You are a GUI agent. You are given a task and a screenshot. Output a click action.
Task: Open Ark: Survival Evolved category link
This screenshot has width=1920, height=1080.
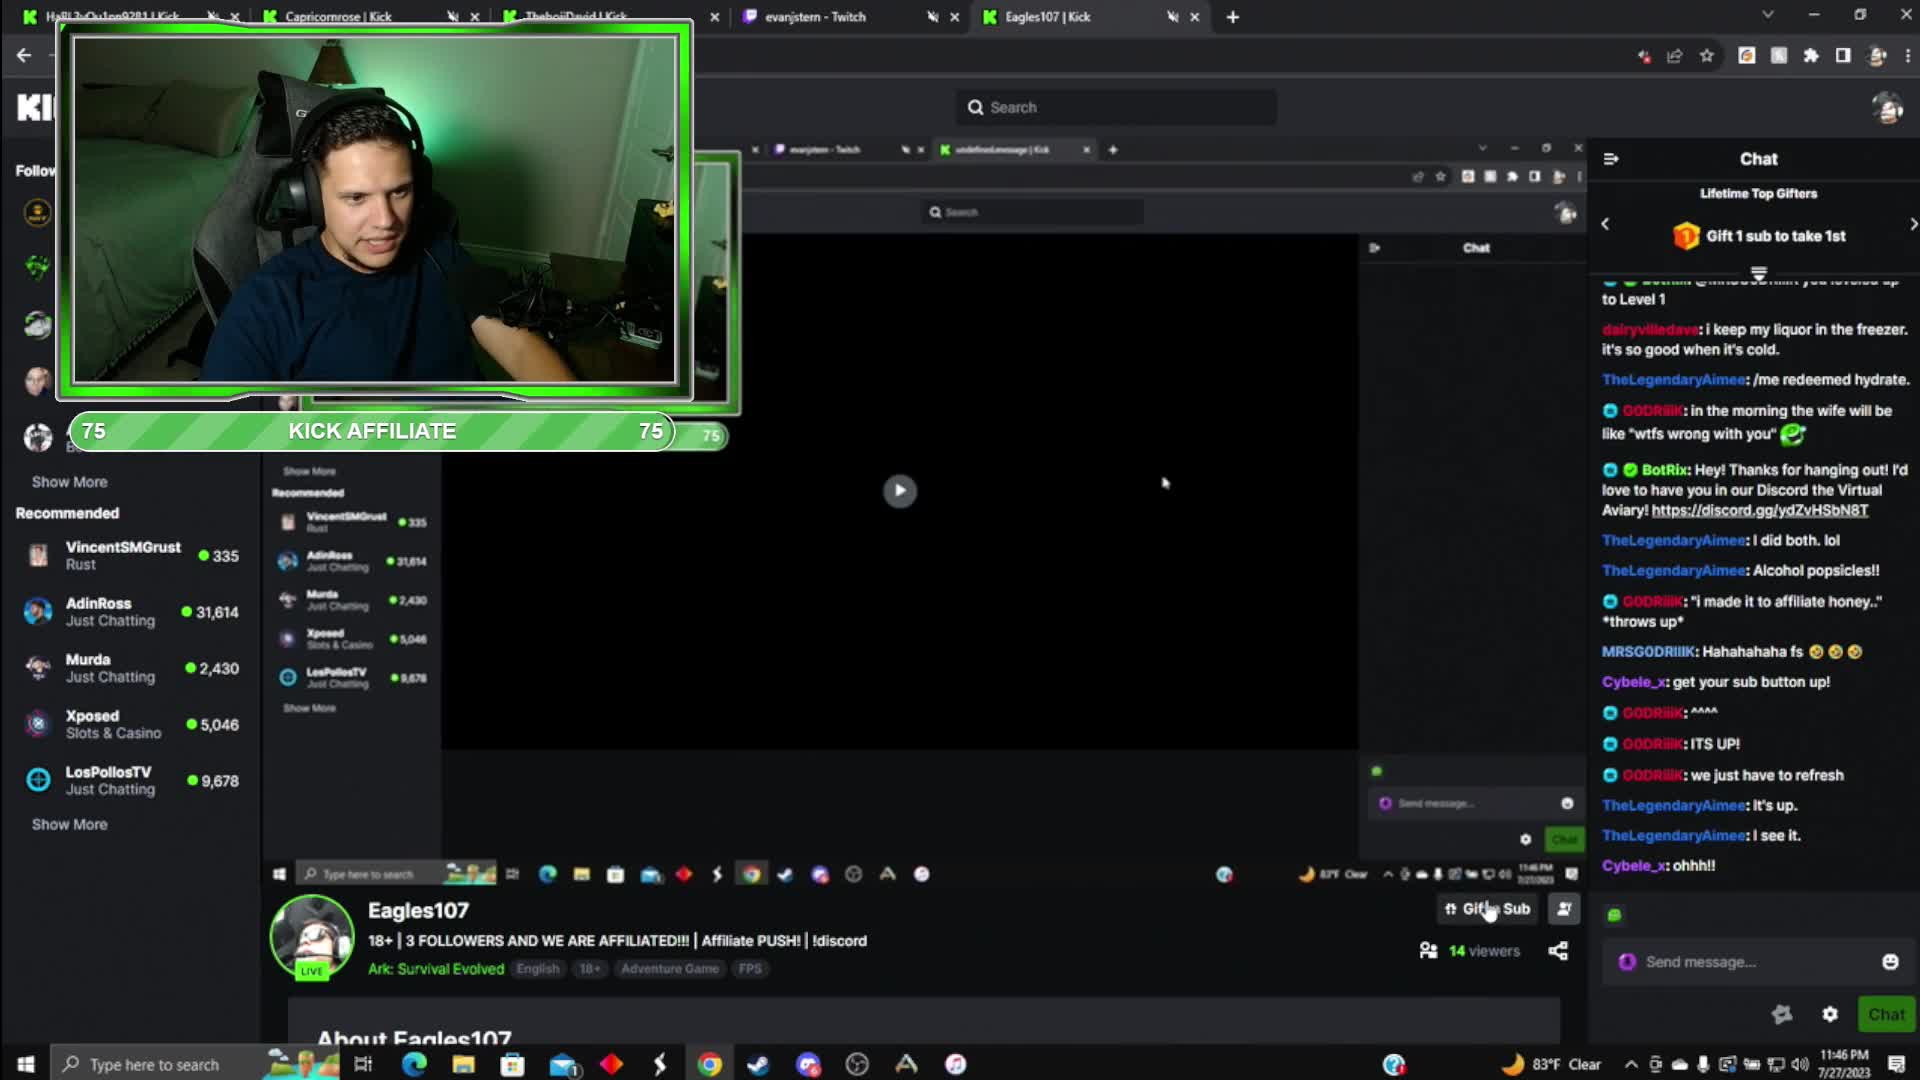436,968
